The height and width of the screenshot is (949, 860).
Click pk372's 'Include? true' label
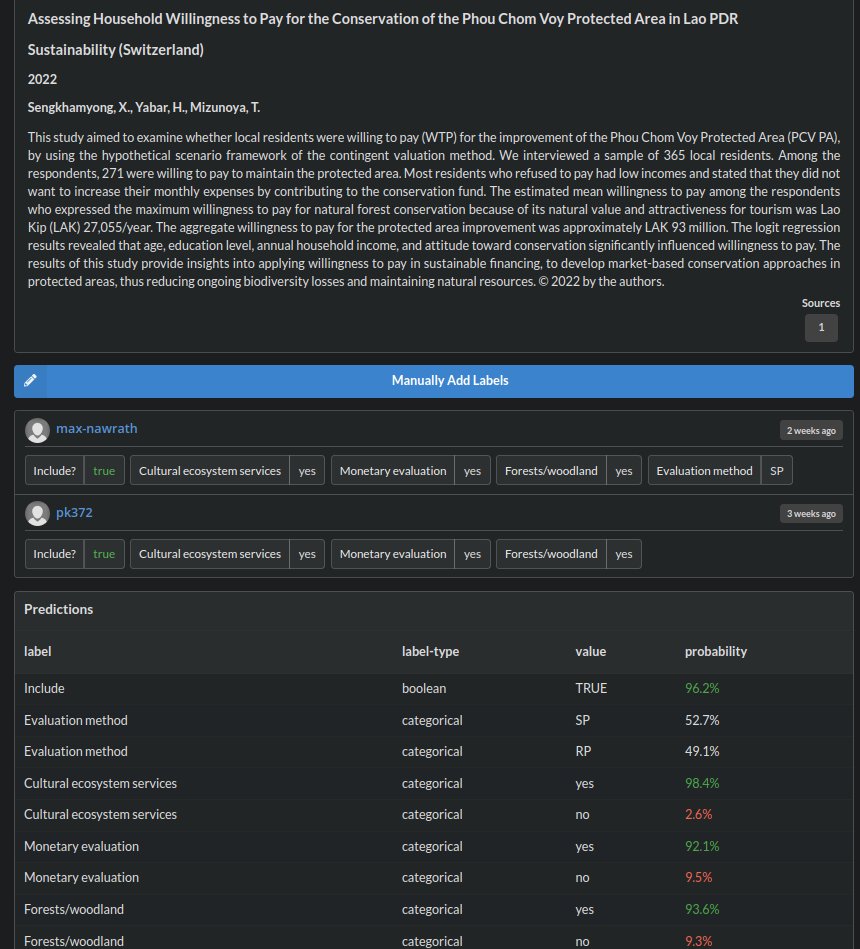pos(75,554)
